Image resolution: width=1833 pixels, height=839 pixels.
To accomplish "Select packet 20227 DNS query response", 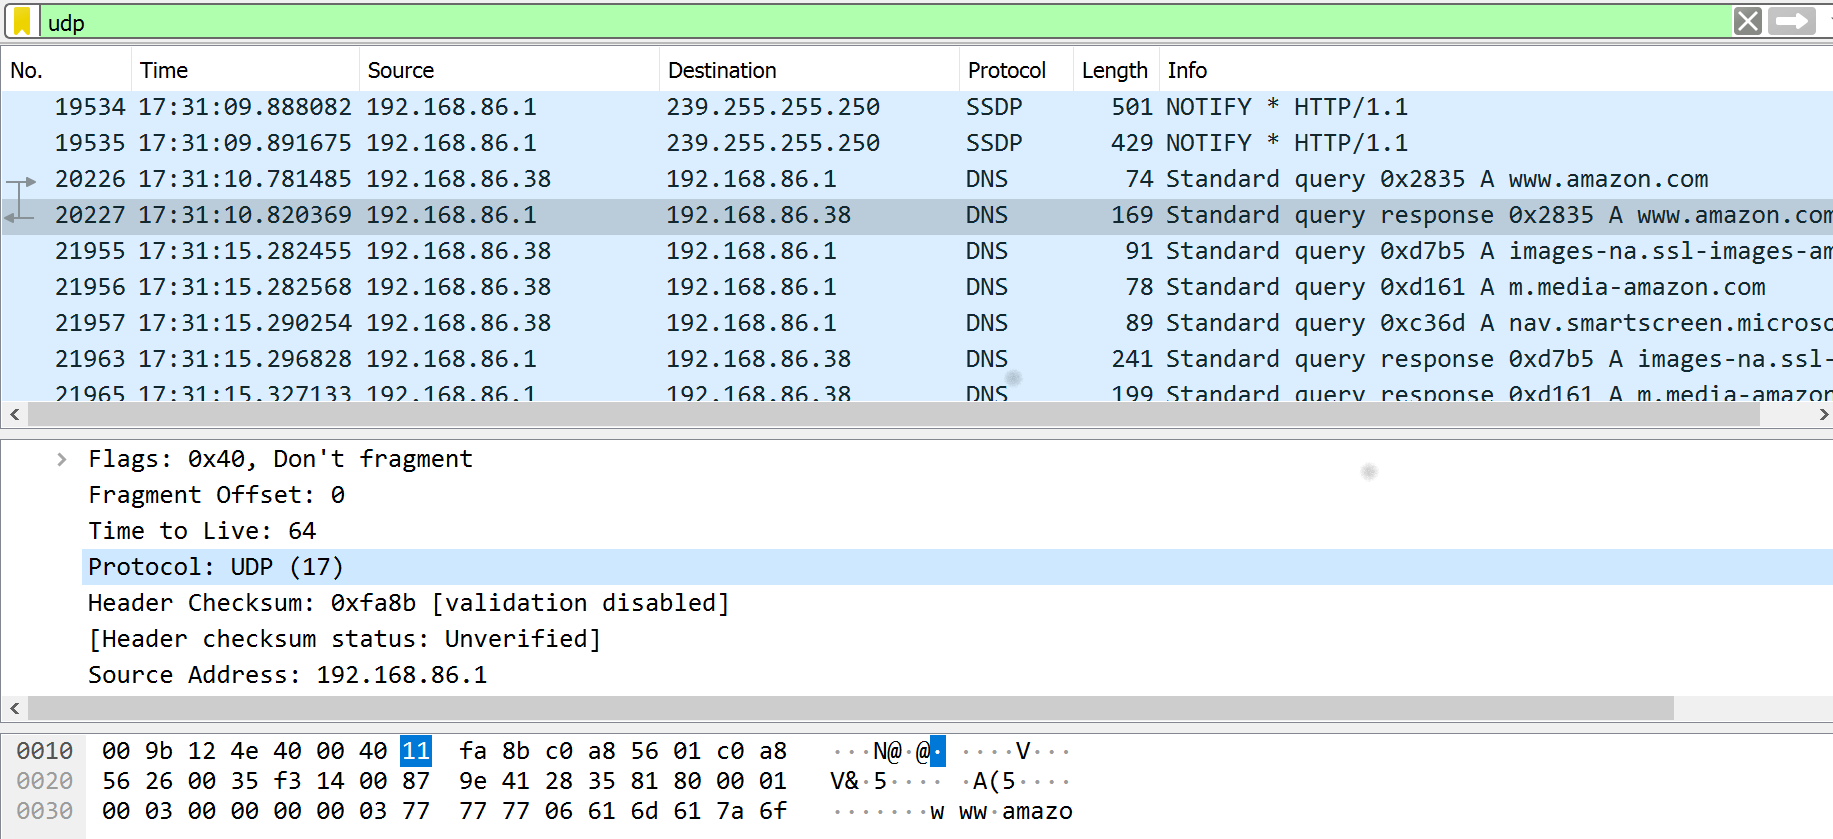I will (916, 215).
